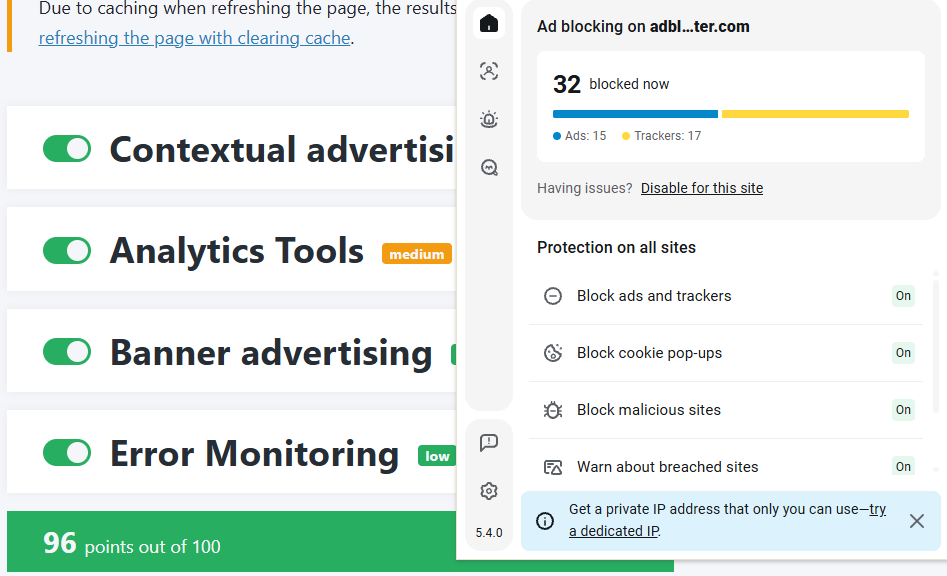Open the alert siren icon in sidebar
This screenshot has height=576, width=947.
[x=489, y=119]
